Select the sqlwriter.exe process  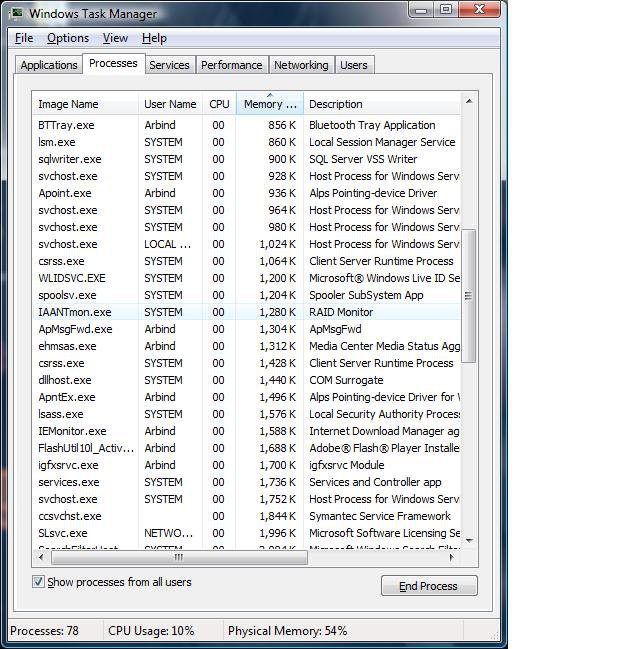(246, 159)
